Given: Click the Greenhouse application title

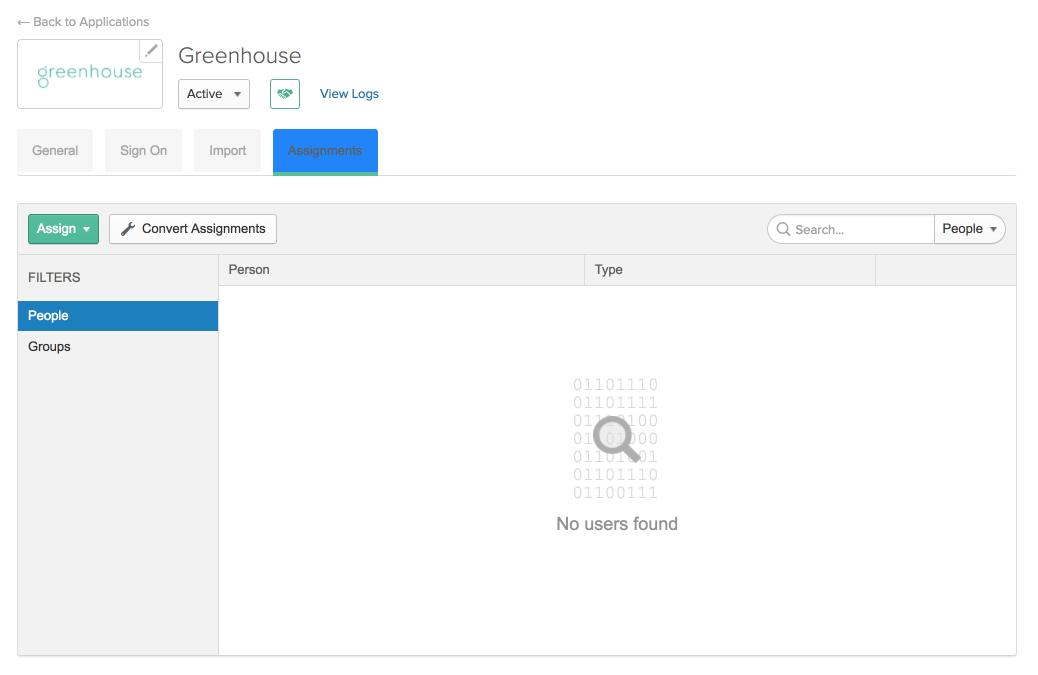Looking at the screenshot, I should (x=240, y=56).
